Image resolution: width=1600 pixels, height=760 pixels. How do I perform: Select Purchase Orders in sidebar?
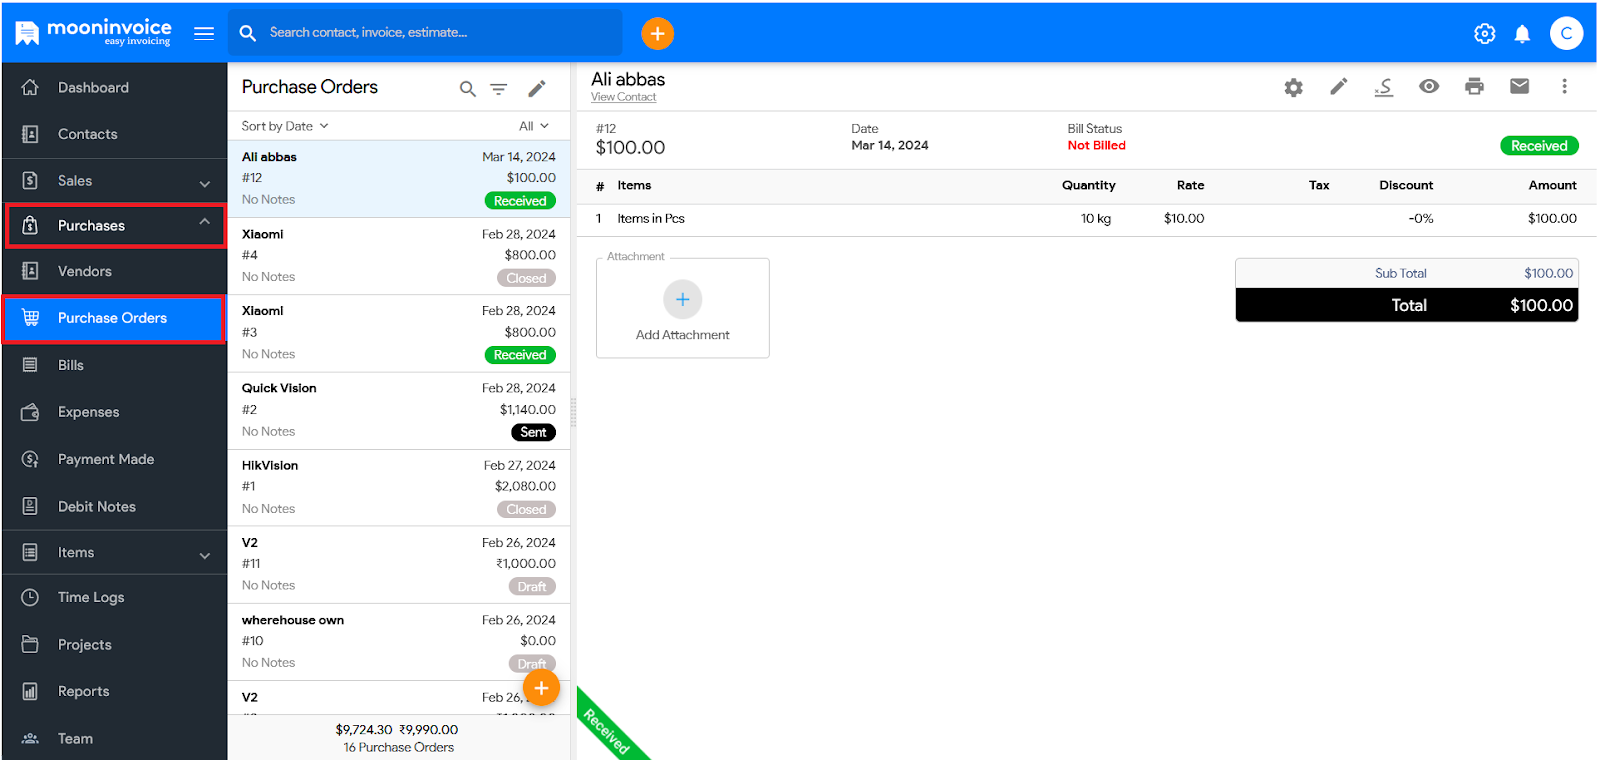pyautogui.click(x=115, y=318)
